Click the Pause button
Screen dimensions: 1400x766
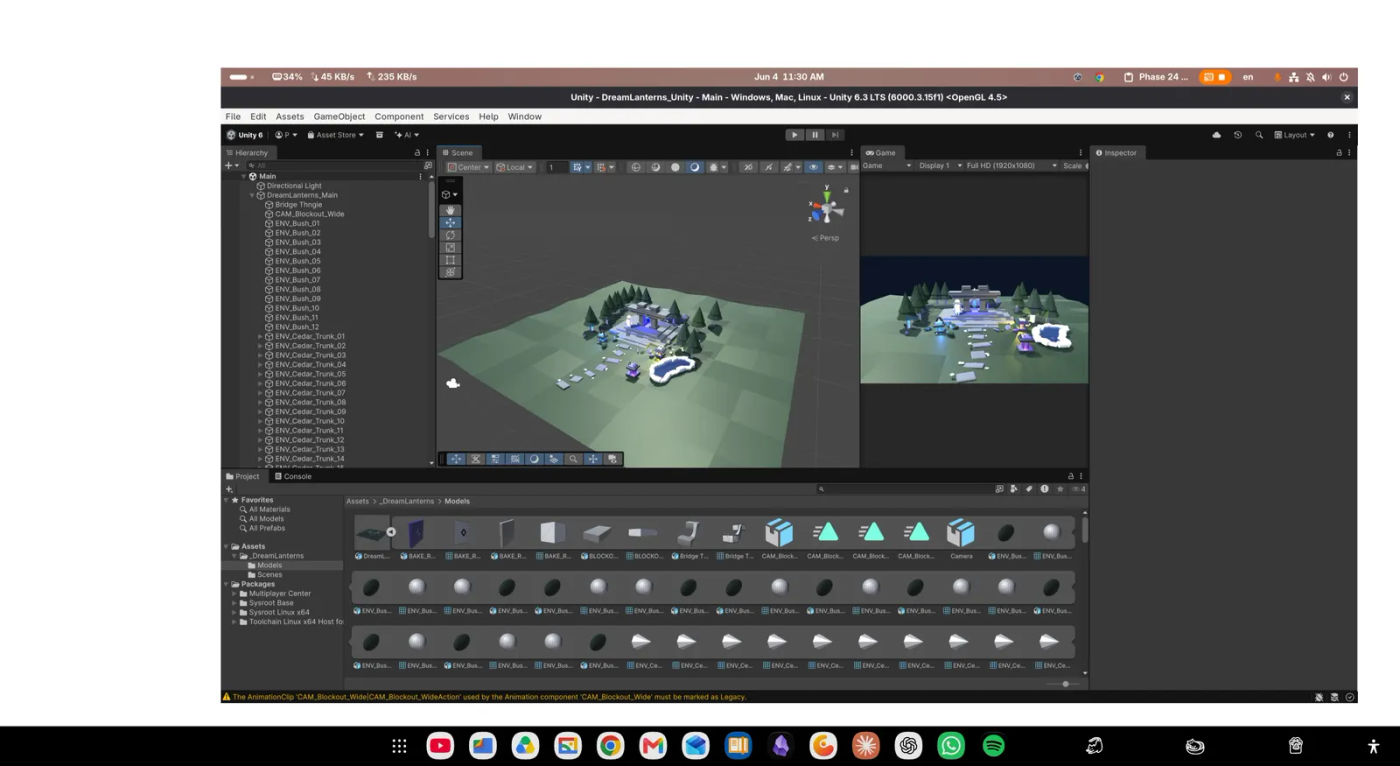tap(815, 135)
